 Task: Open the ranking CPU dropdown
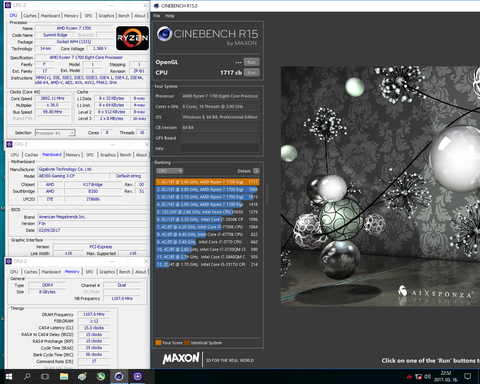pos(170,171)
